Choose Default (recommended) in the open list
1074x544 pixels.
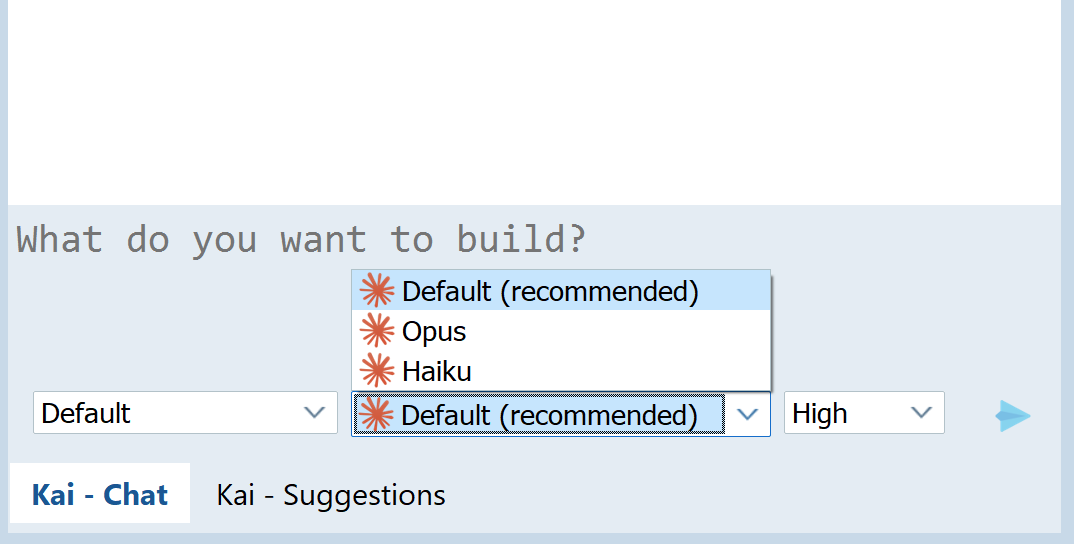point(561,290)
